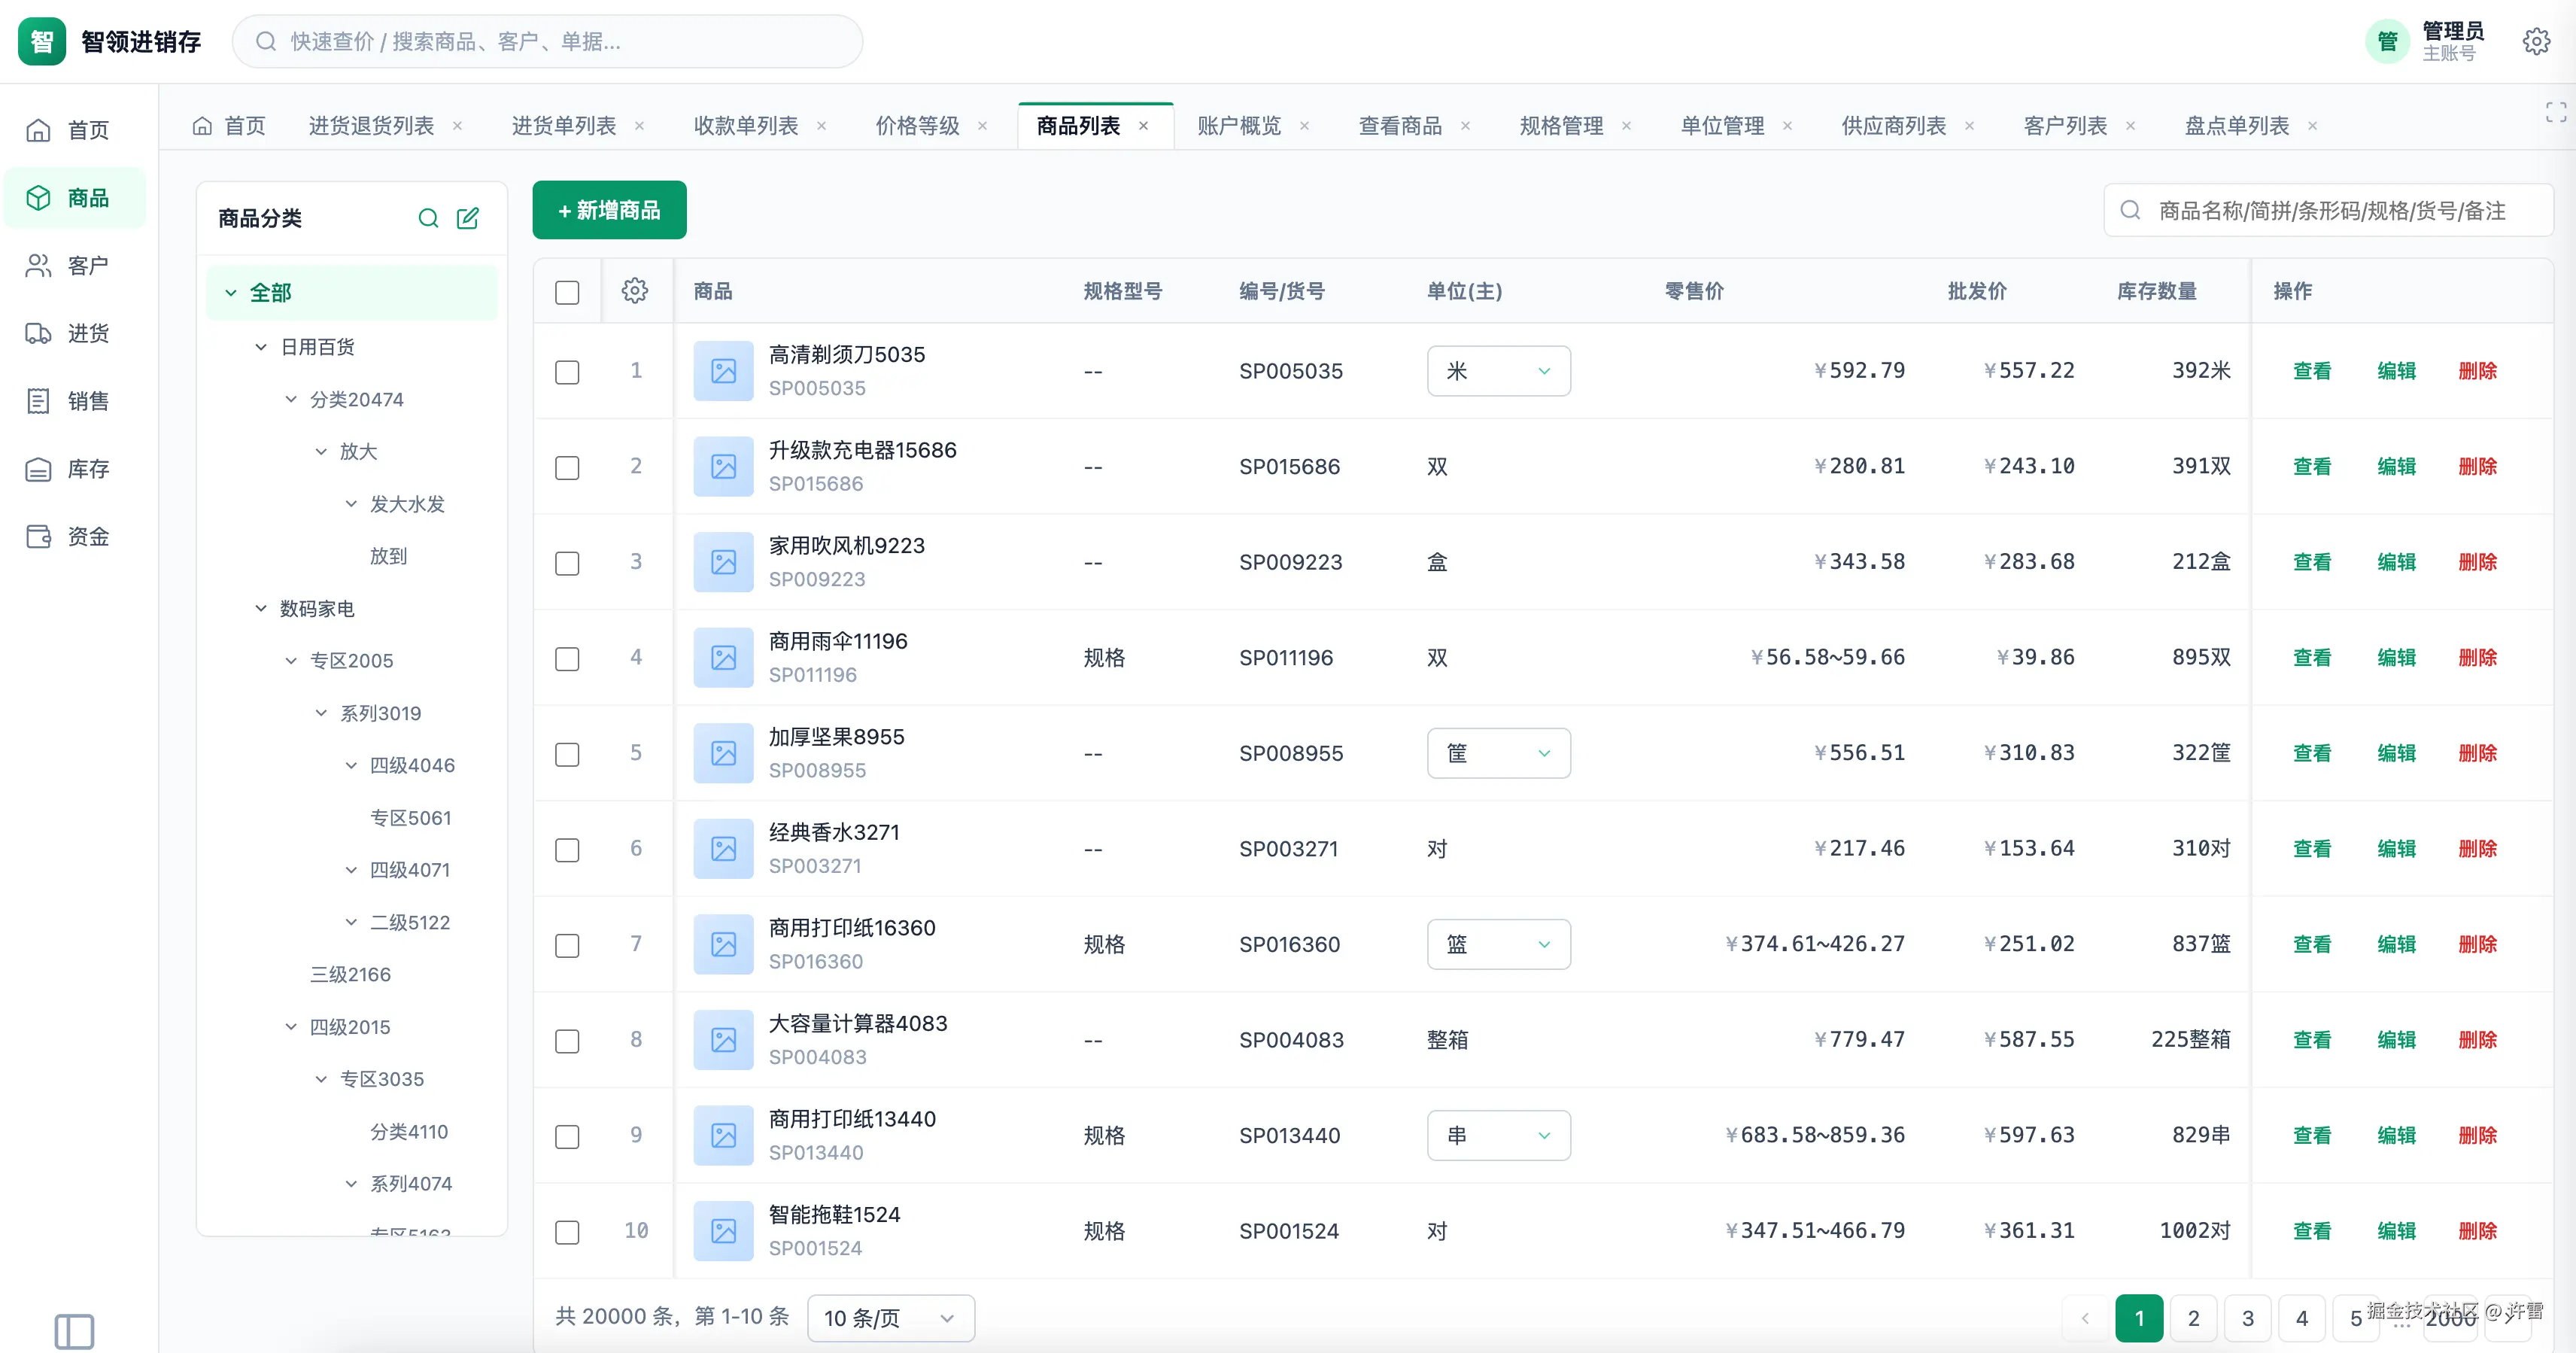Tick the select-all checkbox in table header
This screenshot has height=1353, width=2576.
[x=567, y=292]
